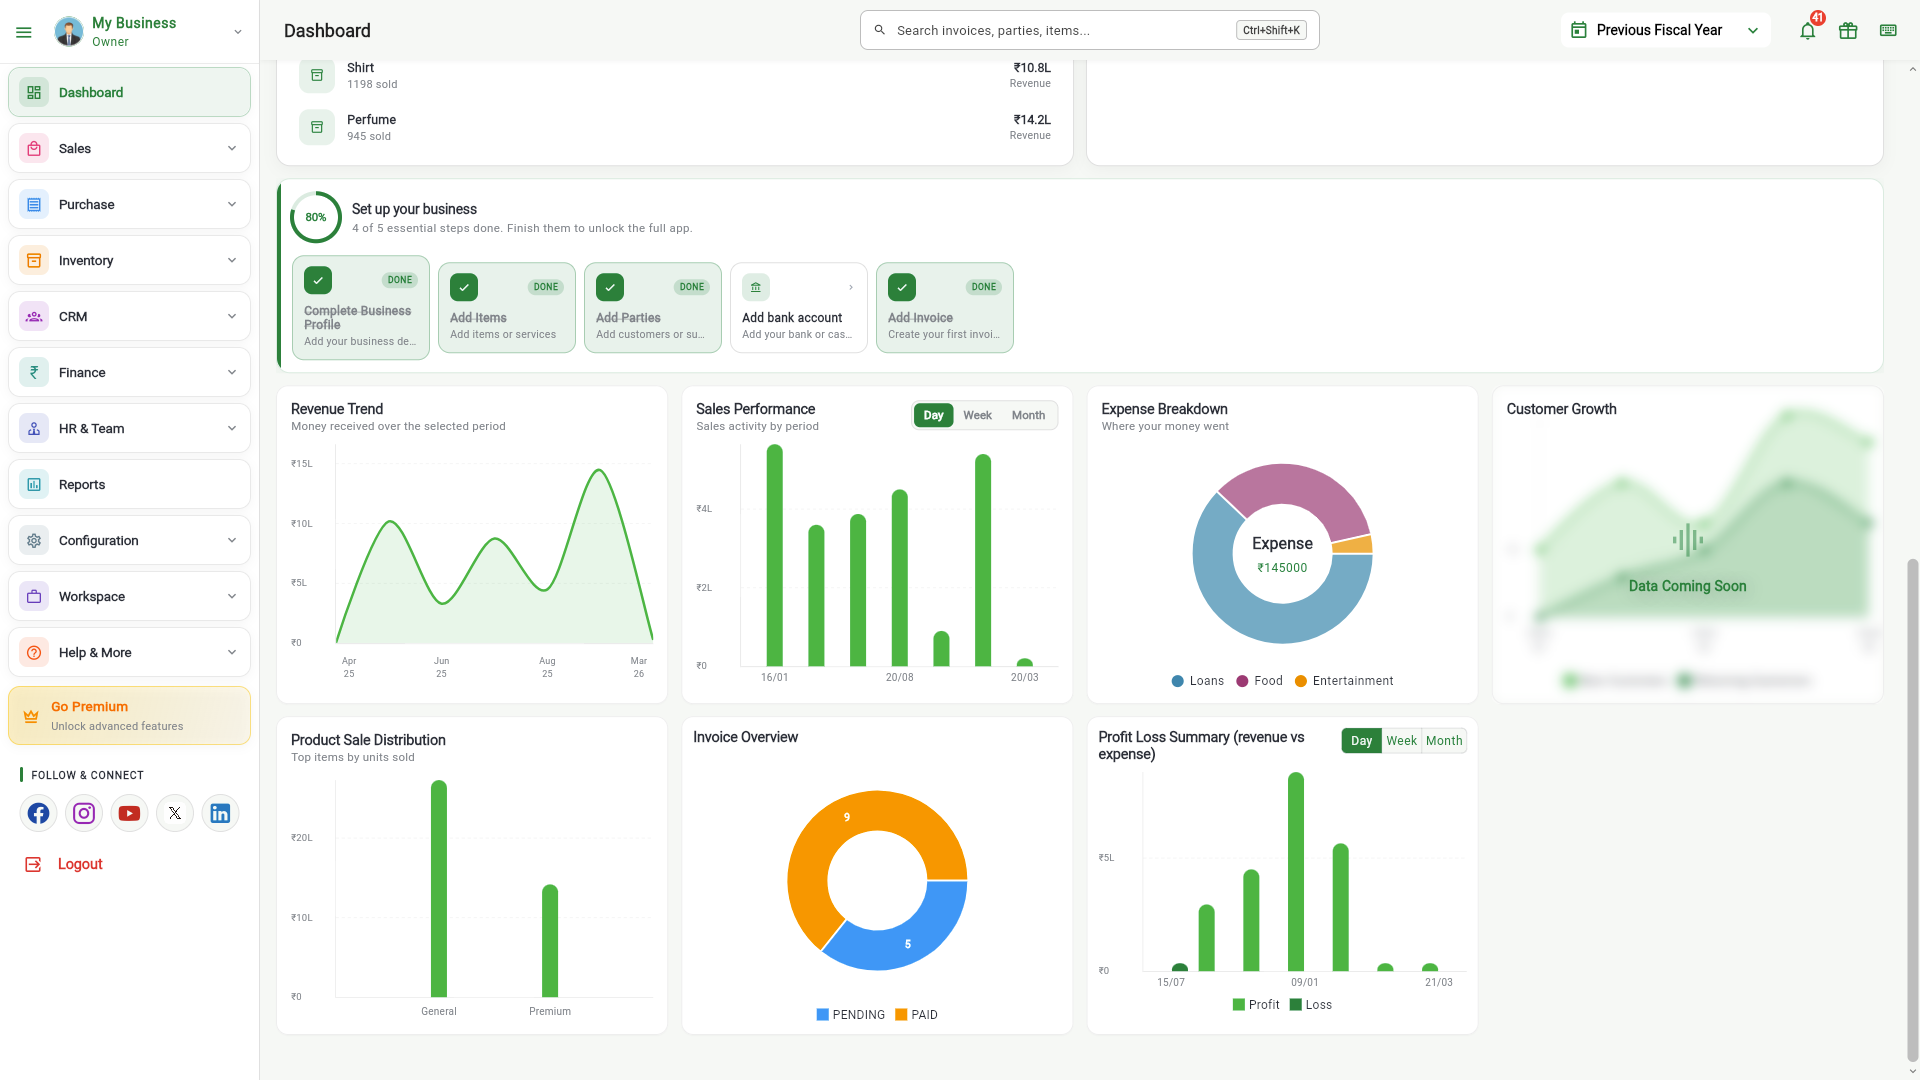Toggle the Add Invoice done checkmark
This screenshot has height=1080, width=1920.
click(x=902, y=287)
